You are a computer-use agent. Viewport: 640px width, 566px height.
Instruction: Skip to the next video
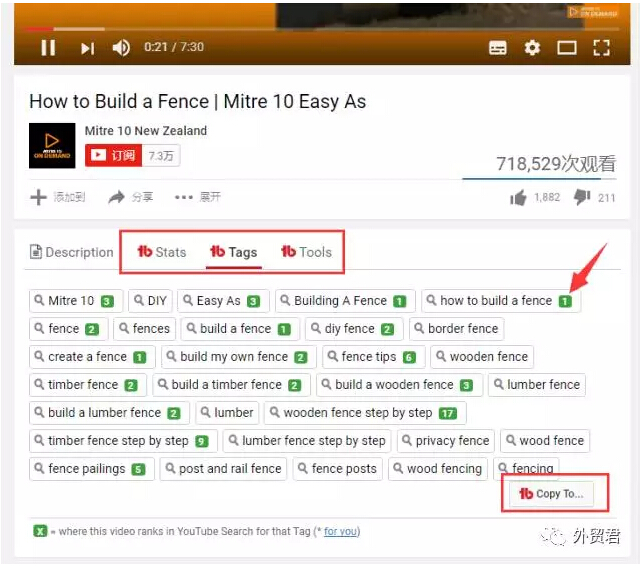87,48
